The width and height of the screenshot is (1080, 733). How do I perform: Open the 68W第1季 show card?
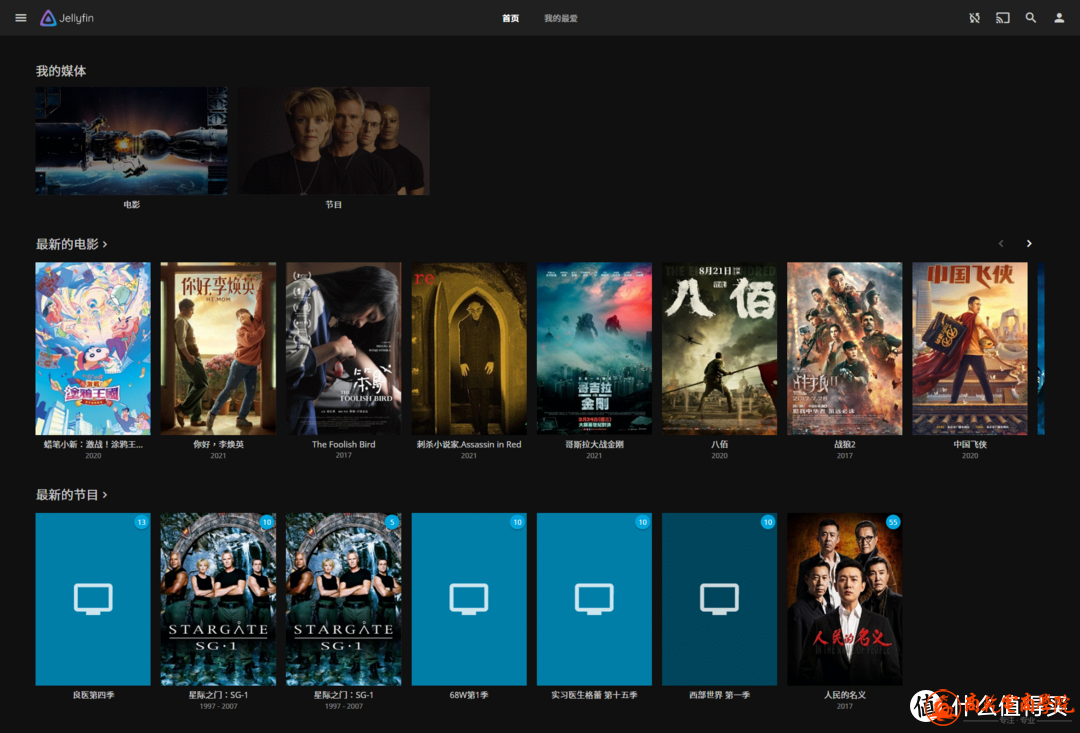[x=469, y=599]
